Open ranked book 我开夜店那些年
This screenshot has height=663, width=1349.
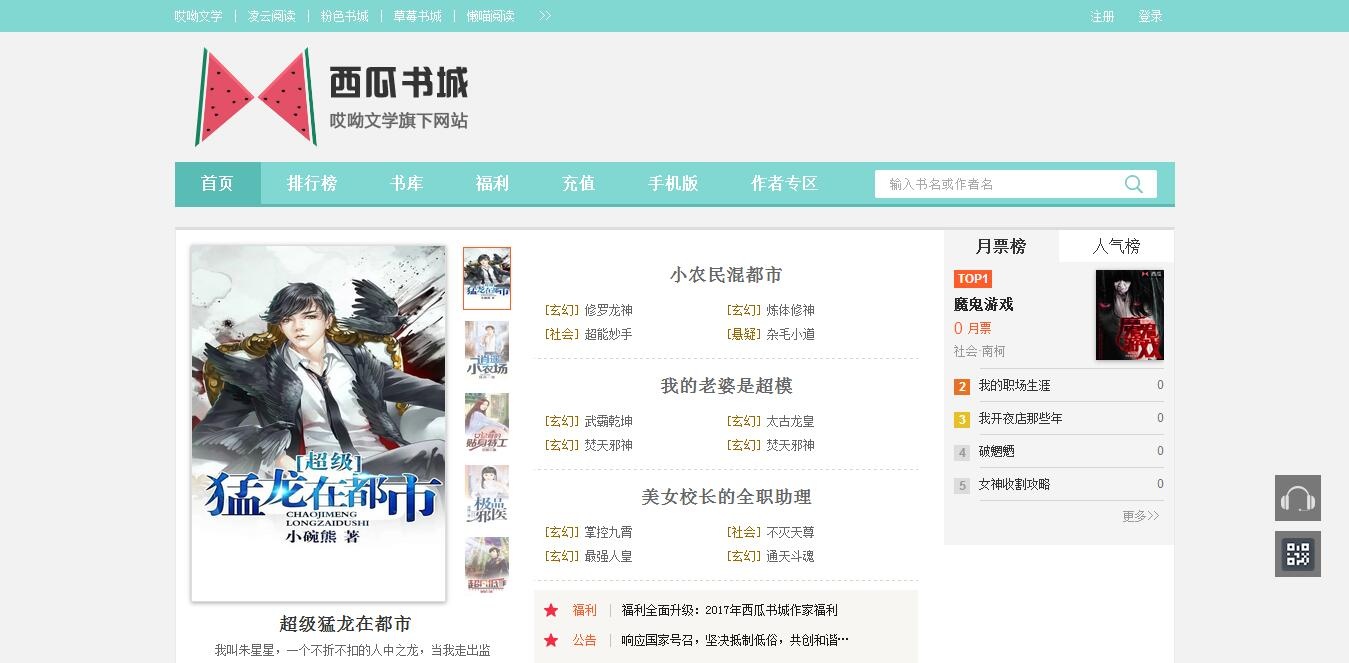coord(1021,418)
